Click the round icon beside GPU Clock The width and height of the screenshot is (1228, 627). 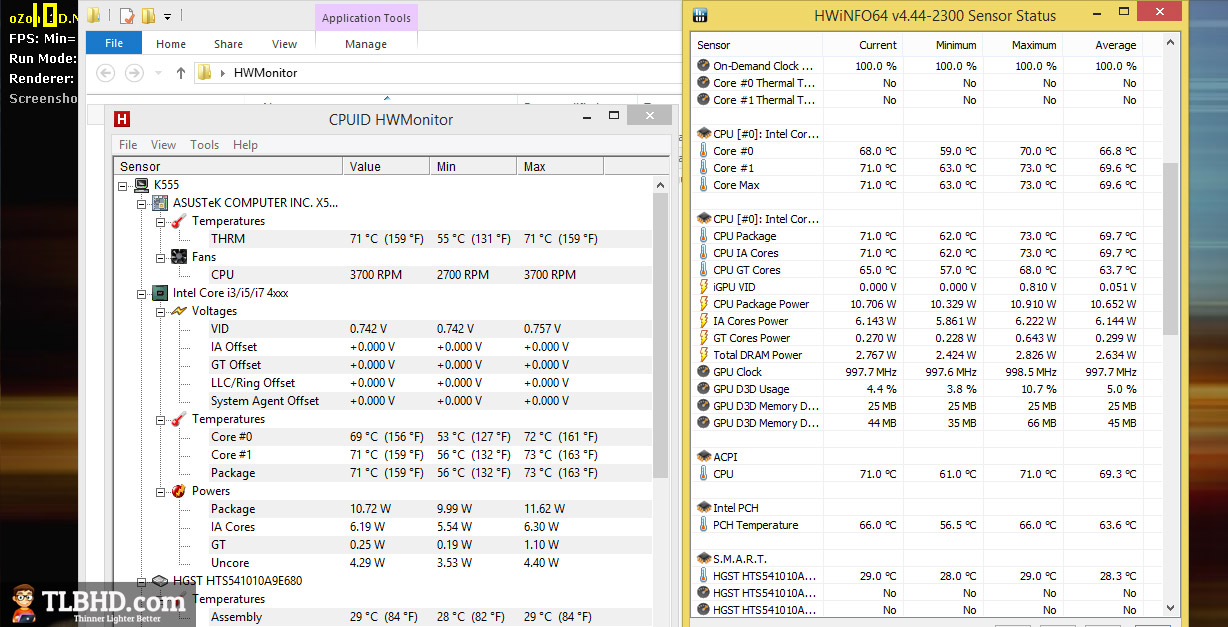pyautogui.click(x=703, y=372)
